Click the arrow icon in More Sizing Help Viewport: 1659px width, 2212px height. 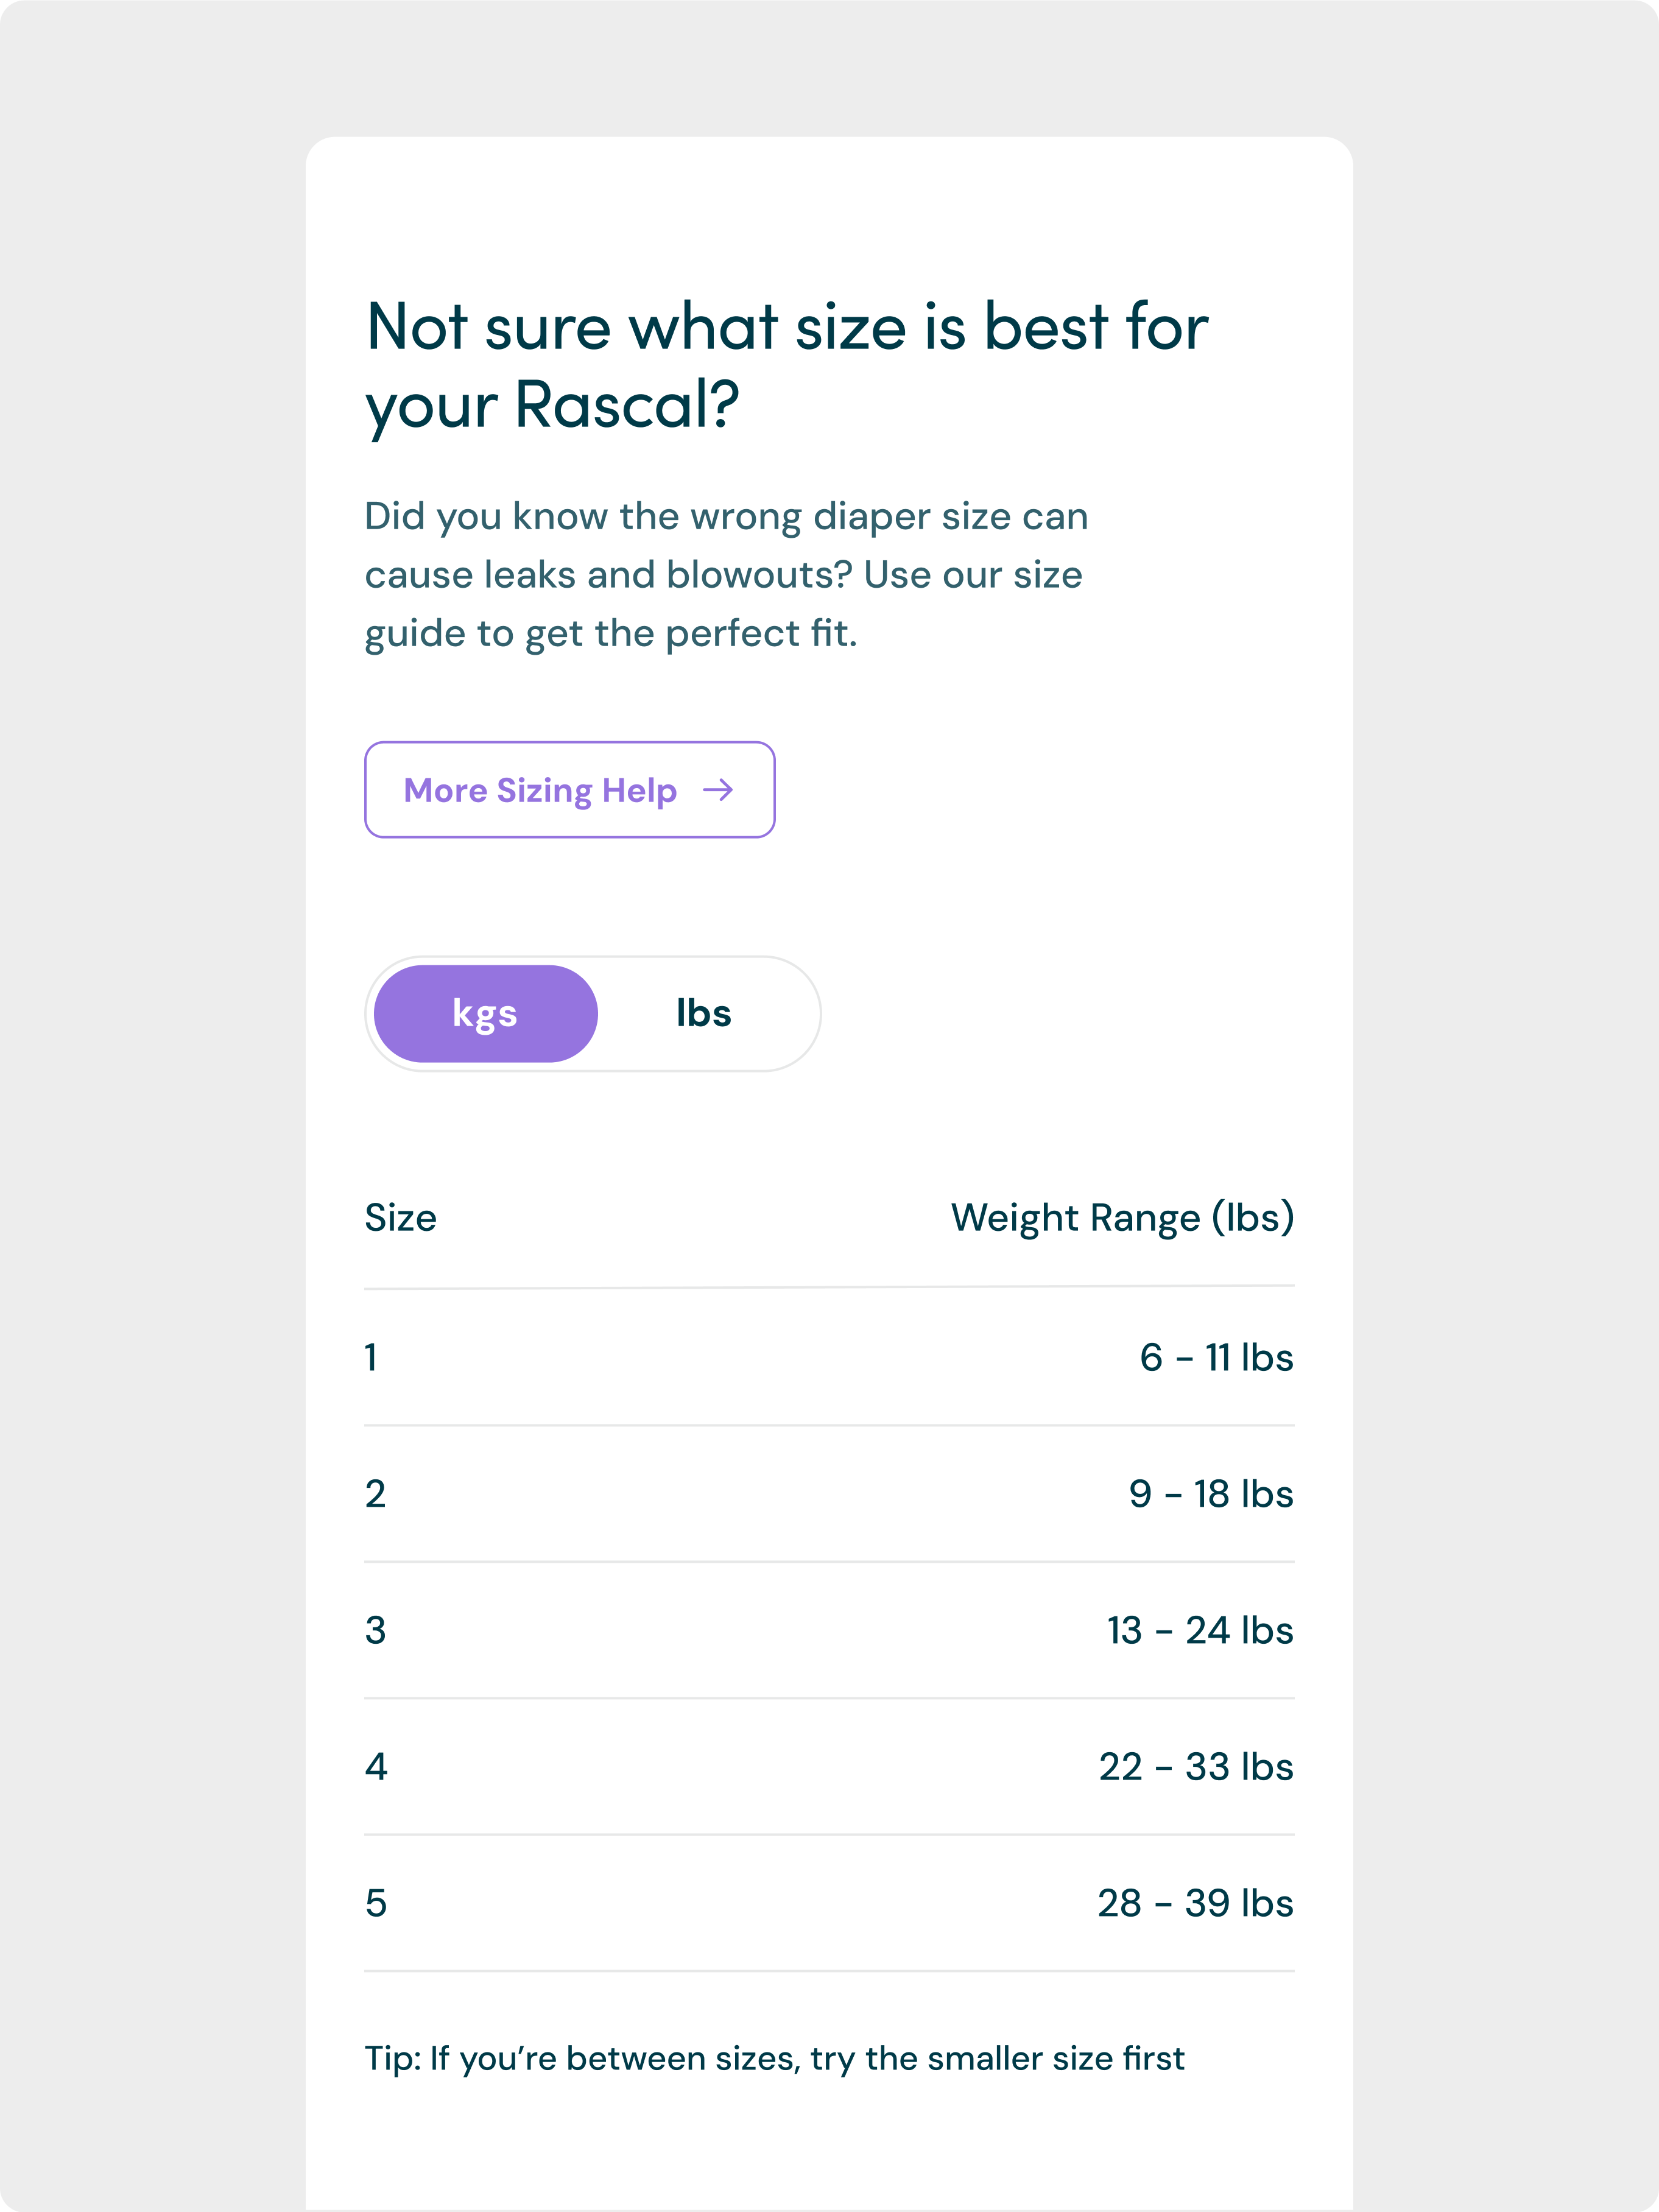point(718,790)
